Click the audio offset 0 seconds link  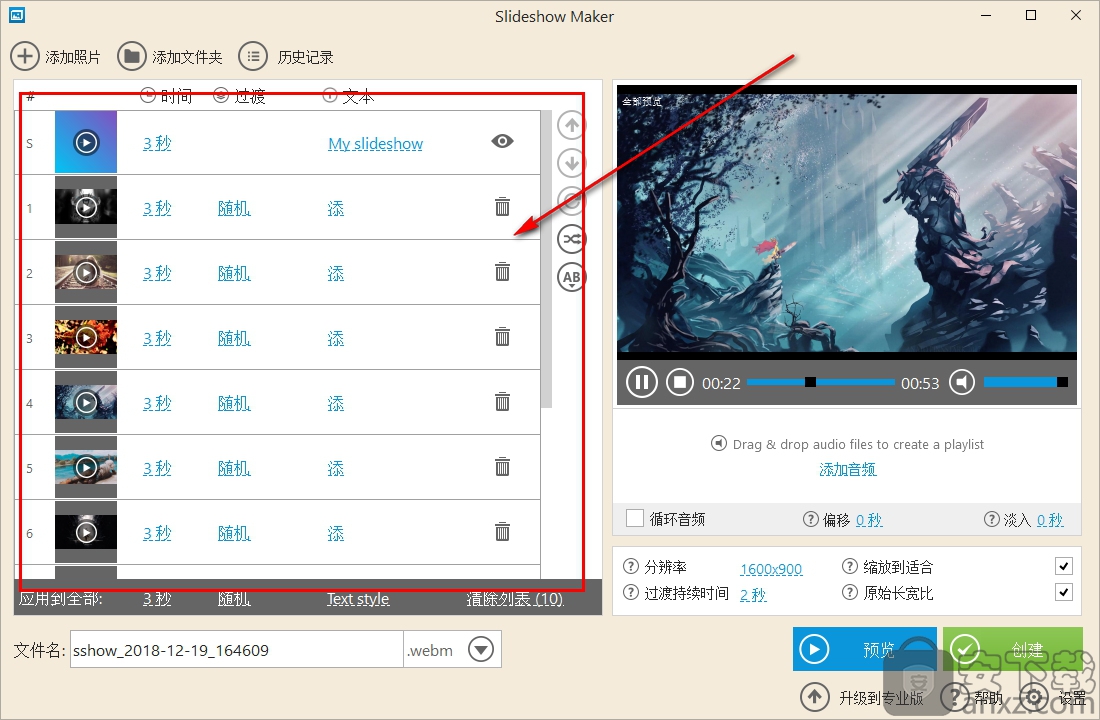(x=869, y=520)
